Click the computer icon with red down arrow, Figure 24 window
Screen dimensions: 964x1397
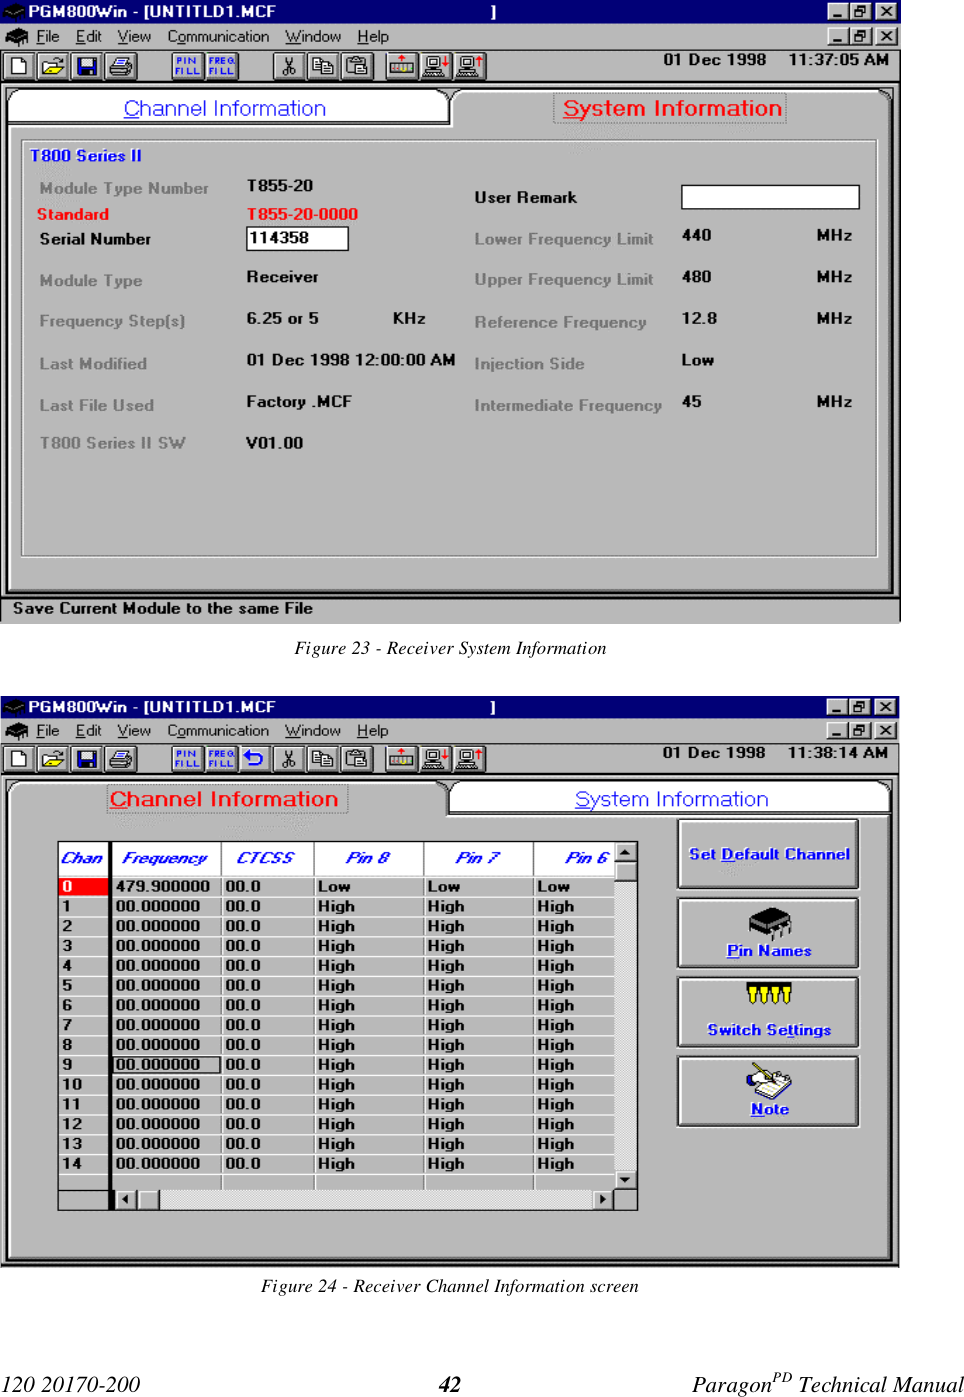(x=436, y=759)
